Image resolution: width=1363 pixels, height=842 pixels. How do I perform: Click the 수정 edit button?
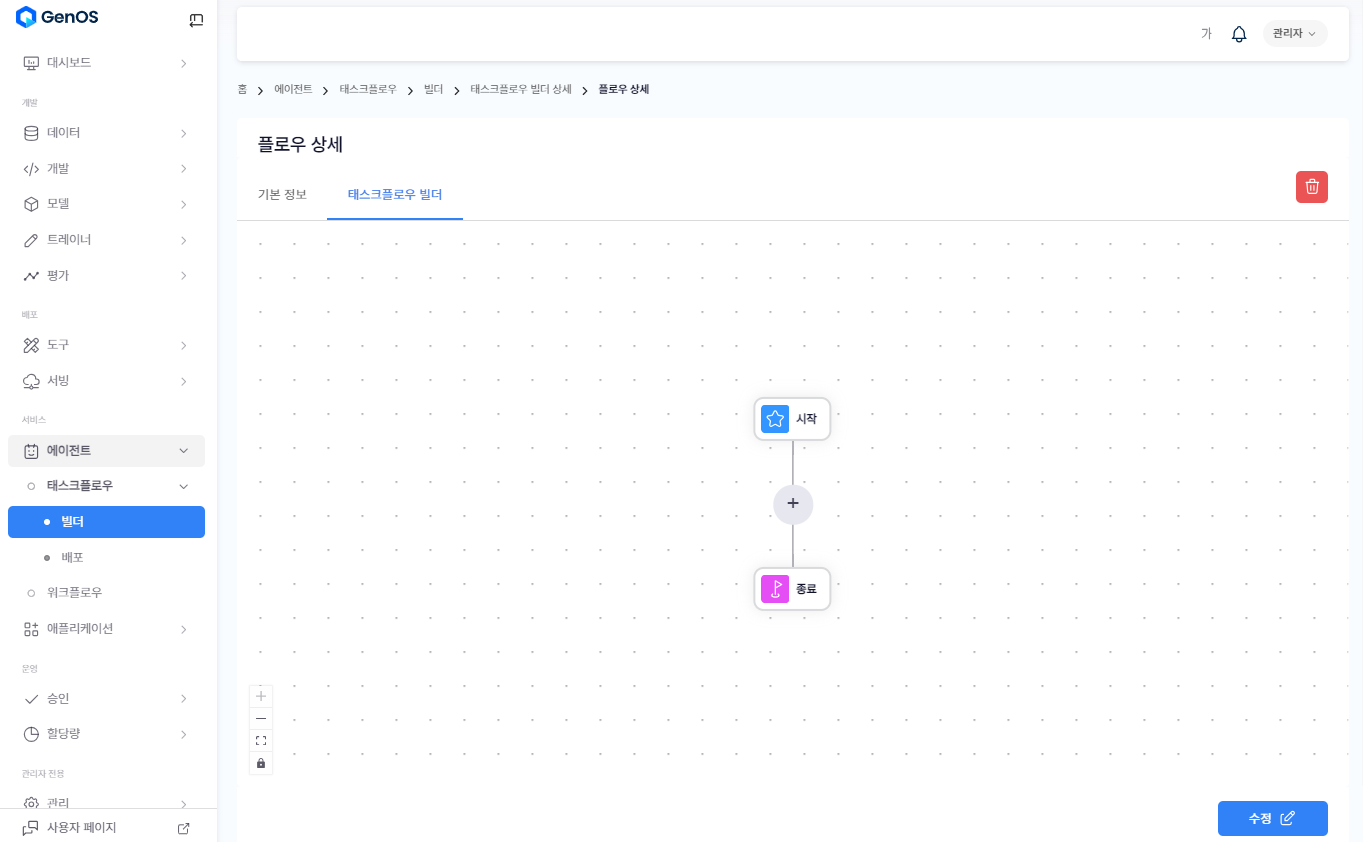click(1272, 818)
